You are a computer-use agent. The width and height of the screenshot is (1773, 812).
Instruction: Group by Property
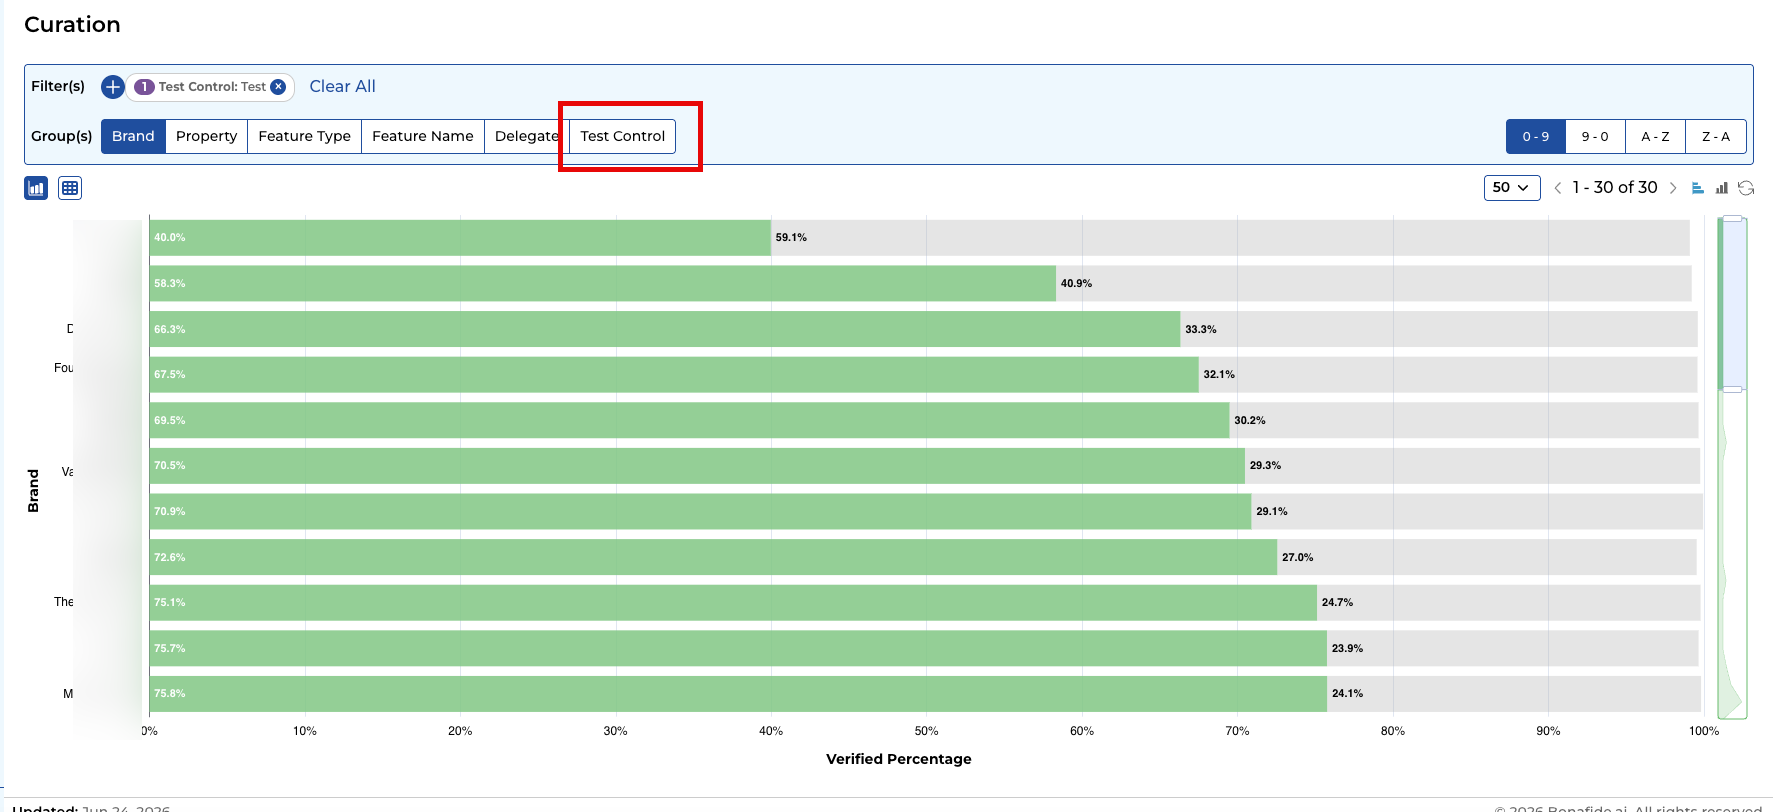206,136
